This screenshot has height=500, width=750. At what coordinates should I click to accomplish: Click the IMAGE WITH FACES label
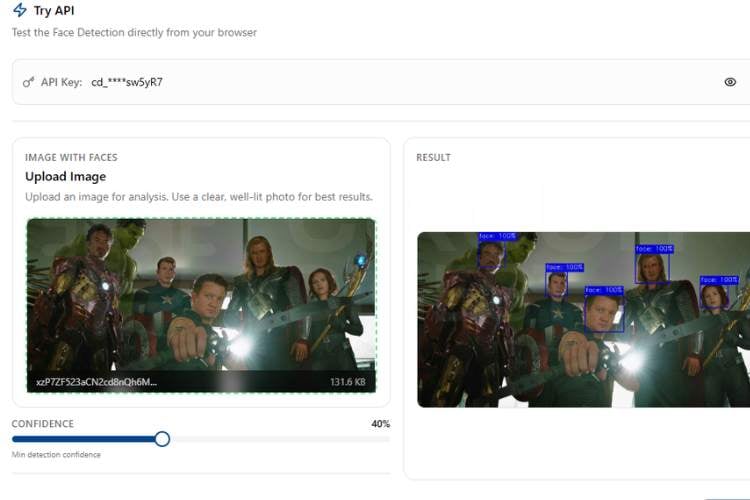click(71, 157)
